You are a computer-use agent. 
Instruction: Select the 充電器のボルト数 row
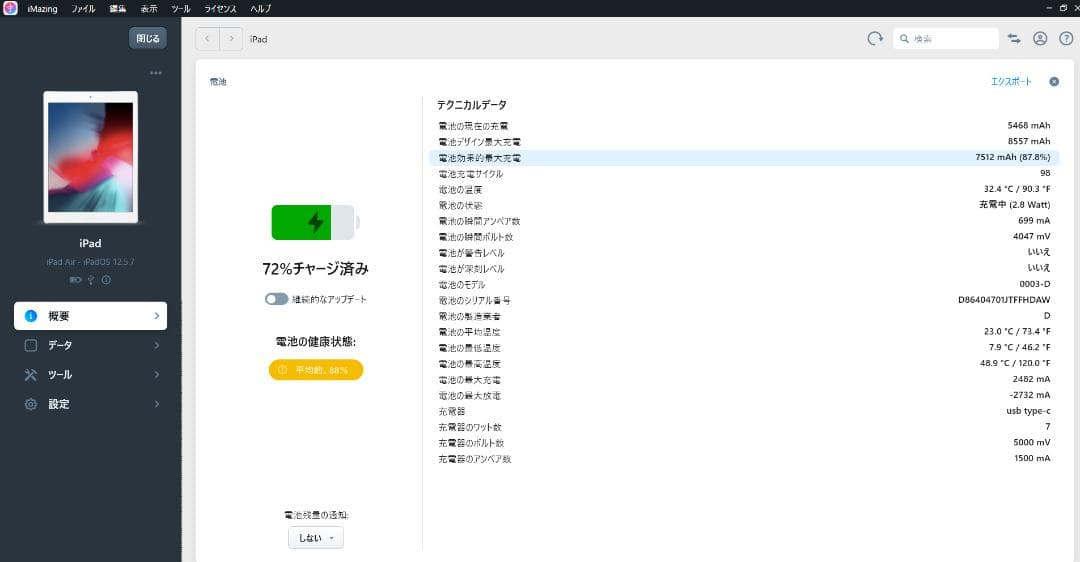point(744,443)
